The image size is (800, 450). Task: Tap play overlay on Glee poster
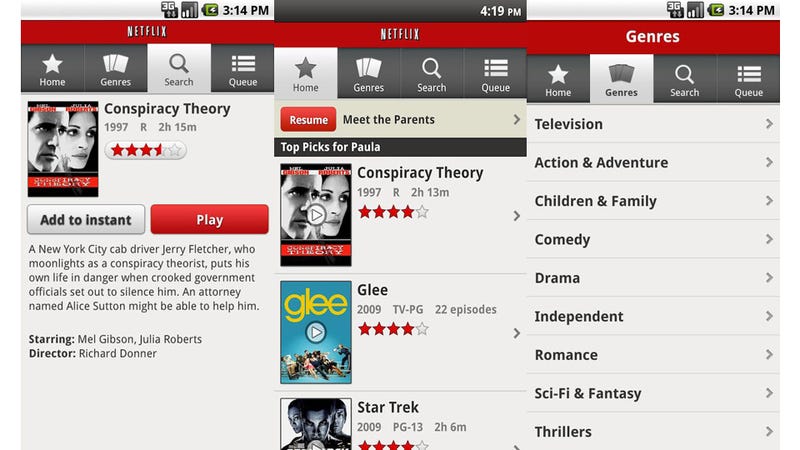pos(316,332)
